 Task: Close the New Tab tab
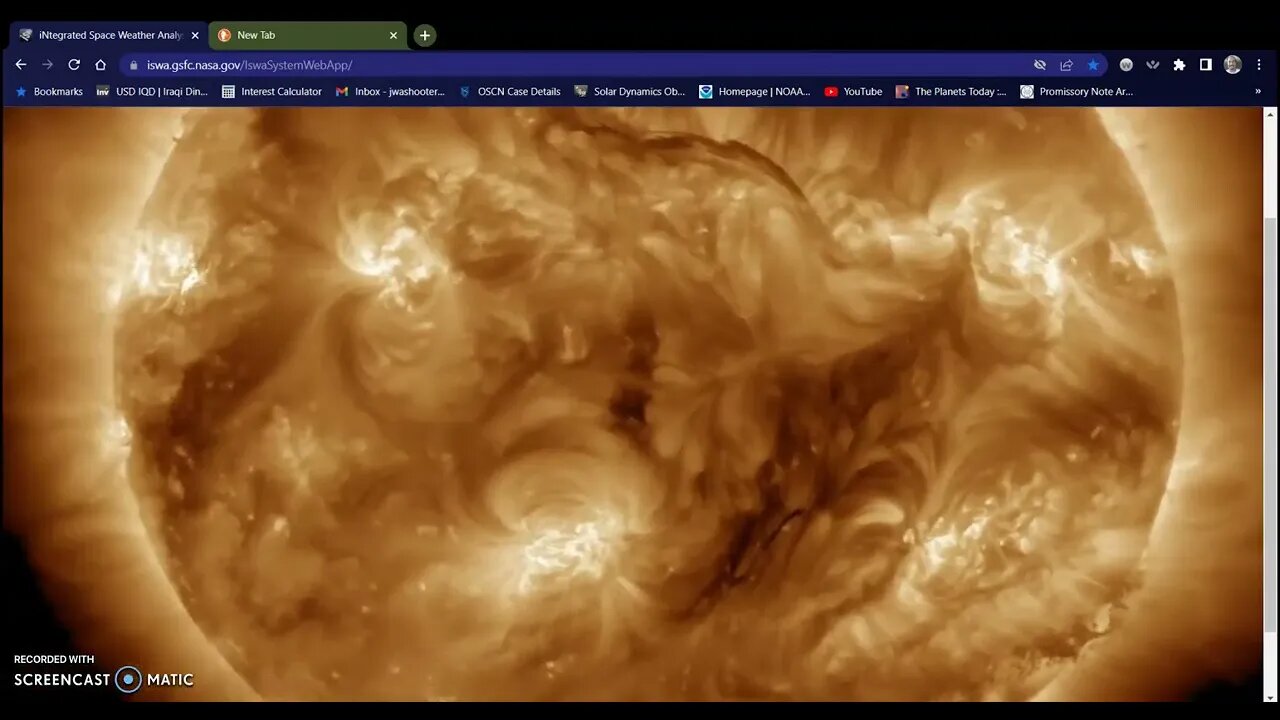(x=393, y=35)
